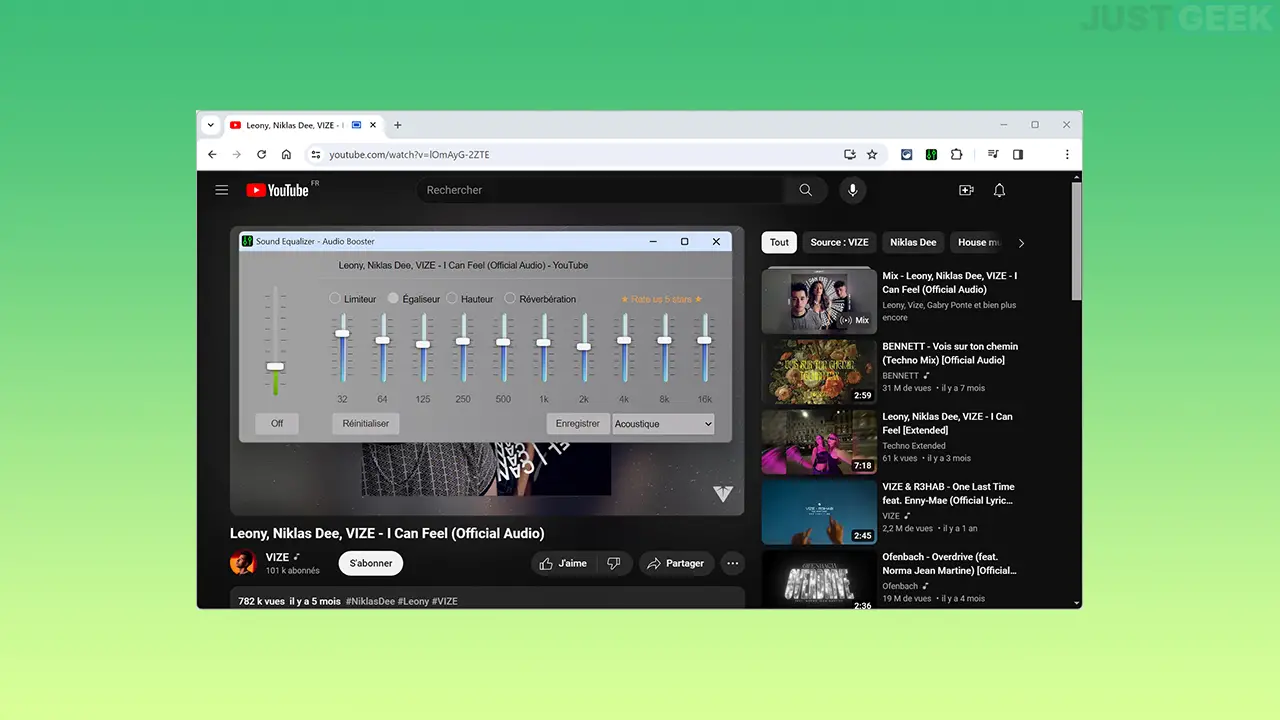Click the install app icon
This screenshot has width=1280, height=720.
point(850,155)
